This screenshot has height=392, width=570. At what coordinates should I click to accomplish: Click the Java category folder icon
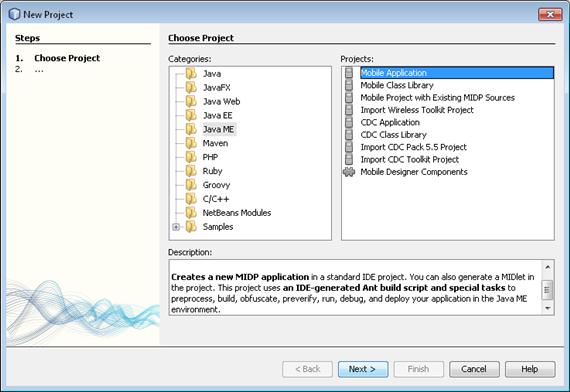click(x=191, y=73)
